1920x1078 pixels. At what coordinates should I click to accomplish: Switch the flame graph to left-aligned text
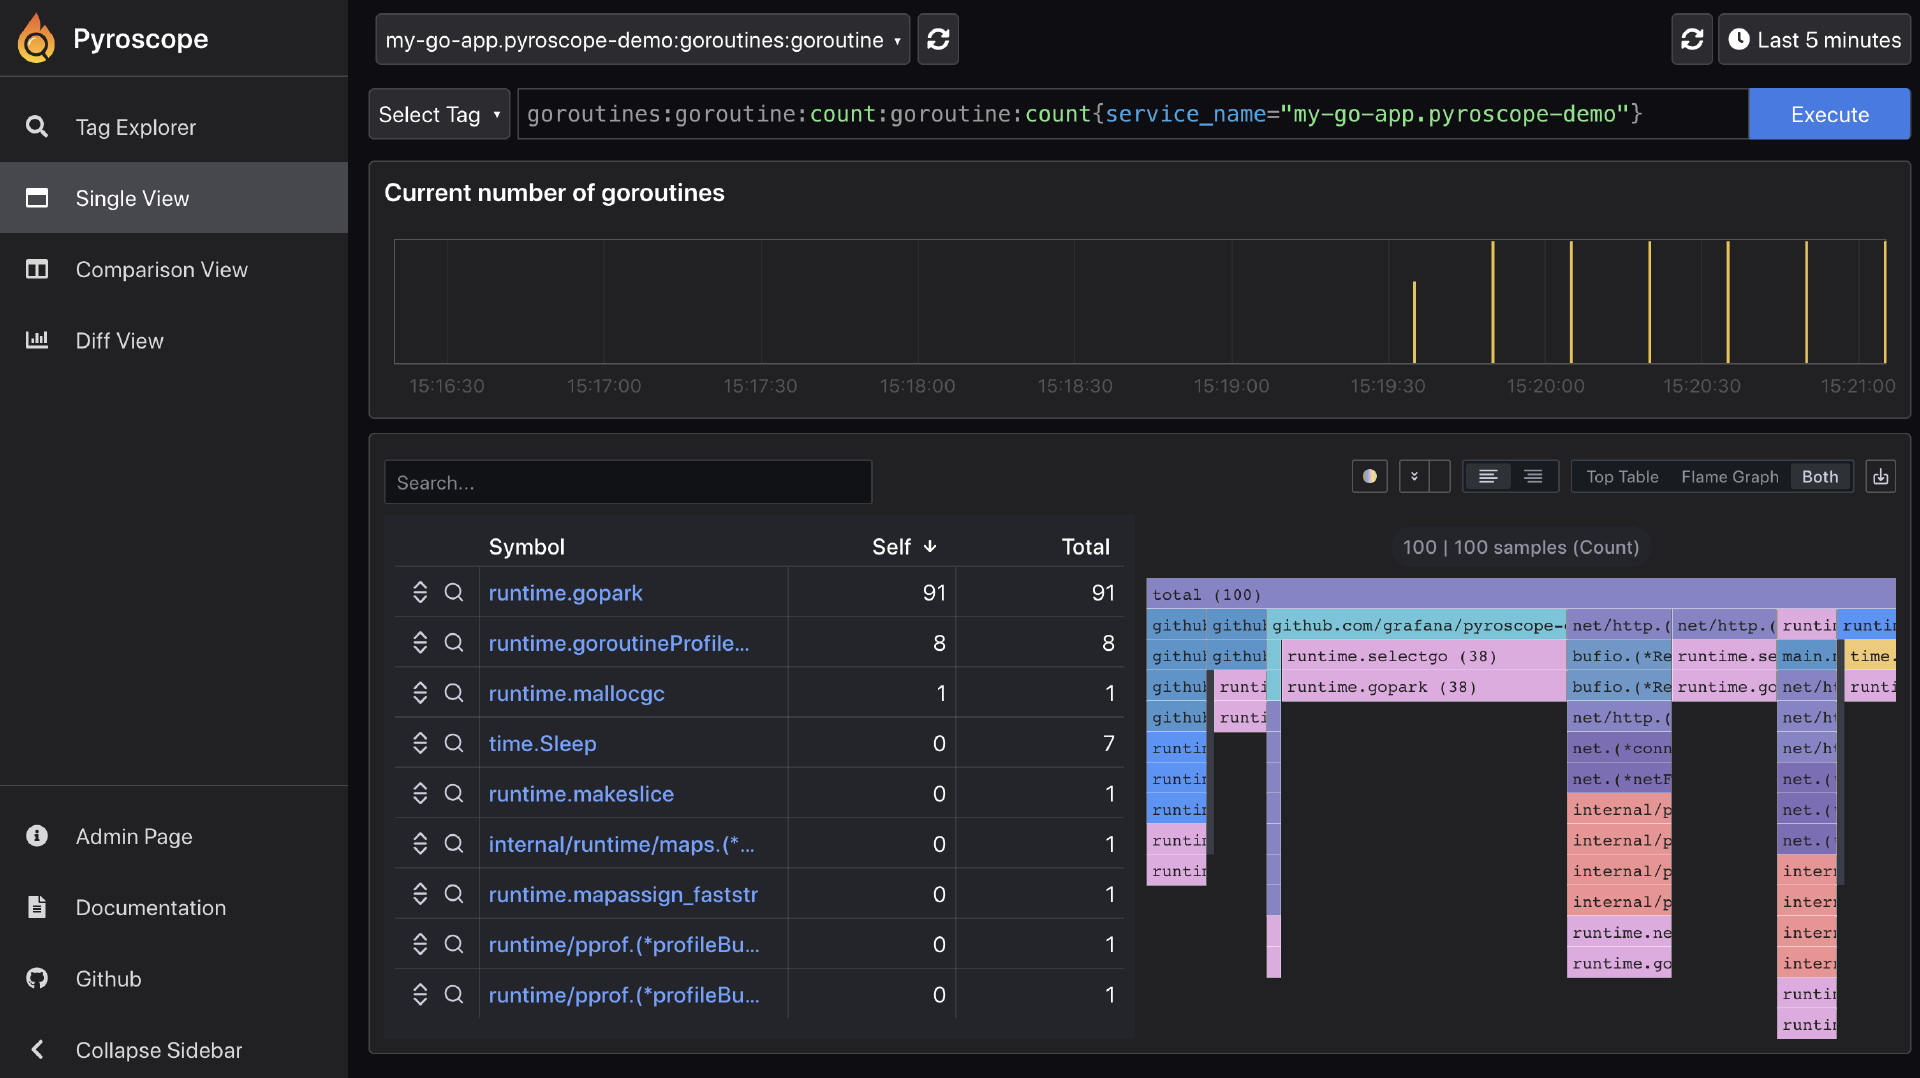click(x=1487, y=477)
